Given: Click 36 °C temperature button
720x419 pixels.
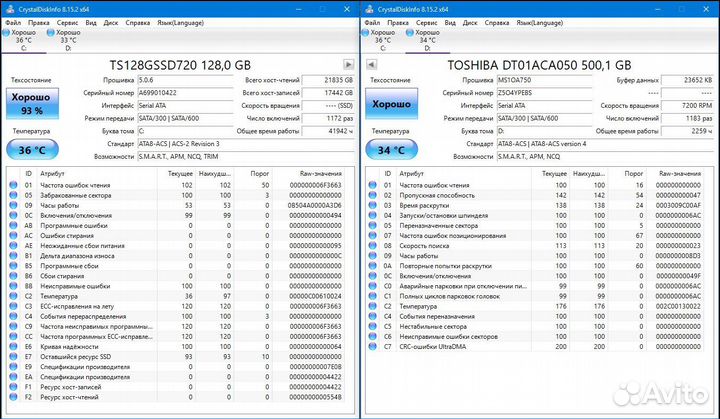Looking at the screenshot, I should coord(32,150).
